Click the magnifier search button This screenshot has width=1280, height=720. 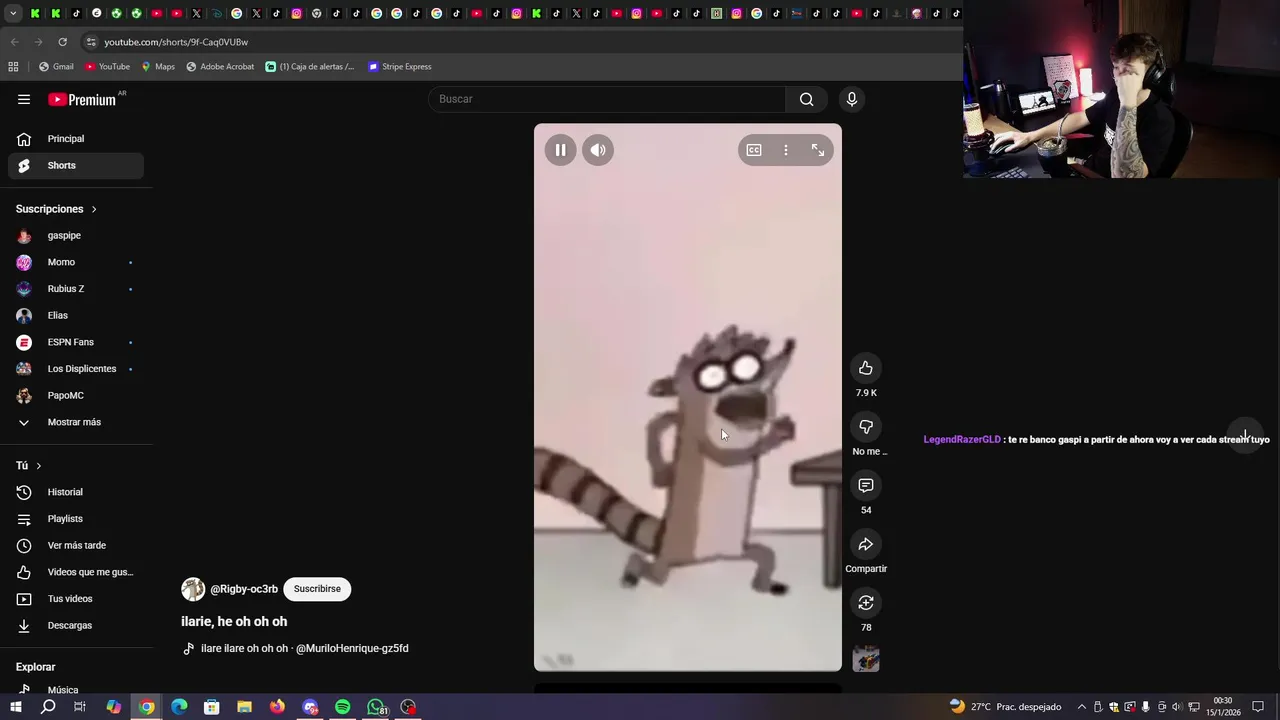(x=807, y=99)
